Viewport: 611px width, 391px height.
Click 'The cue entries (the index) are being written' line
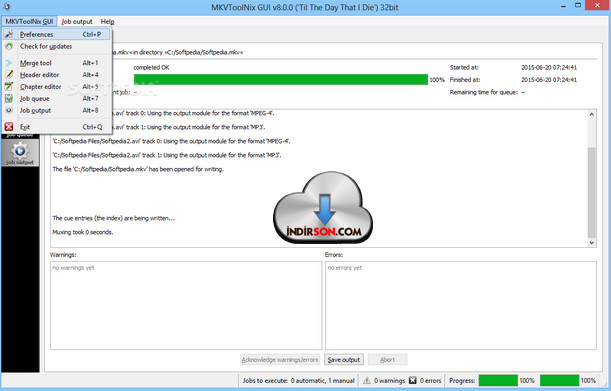click(x=113, y=218)
